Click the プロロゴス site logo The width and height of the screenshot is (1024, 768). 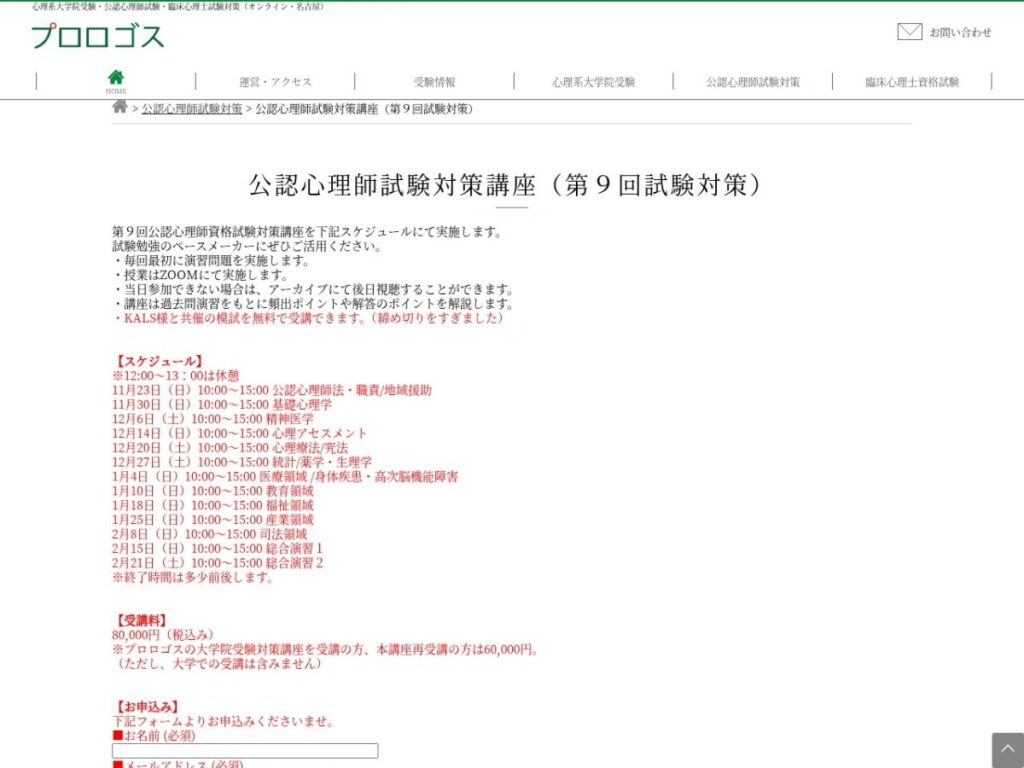pyautogui.click(x=97, y=36)
